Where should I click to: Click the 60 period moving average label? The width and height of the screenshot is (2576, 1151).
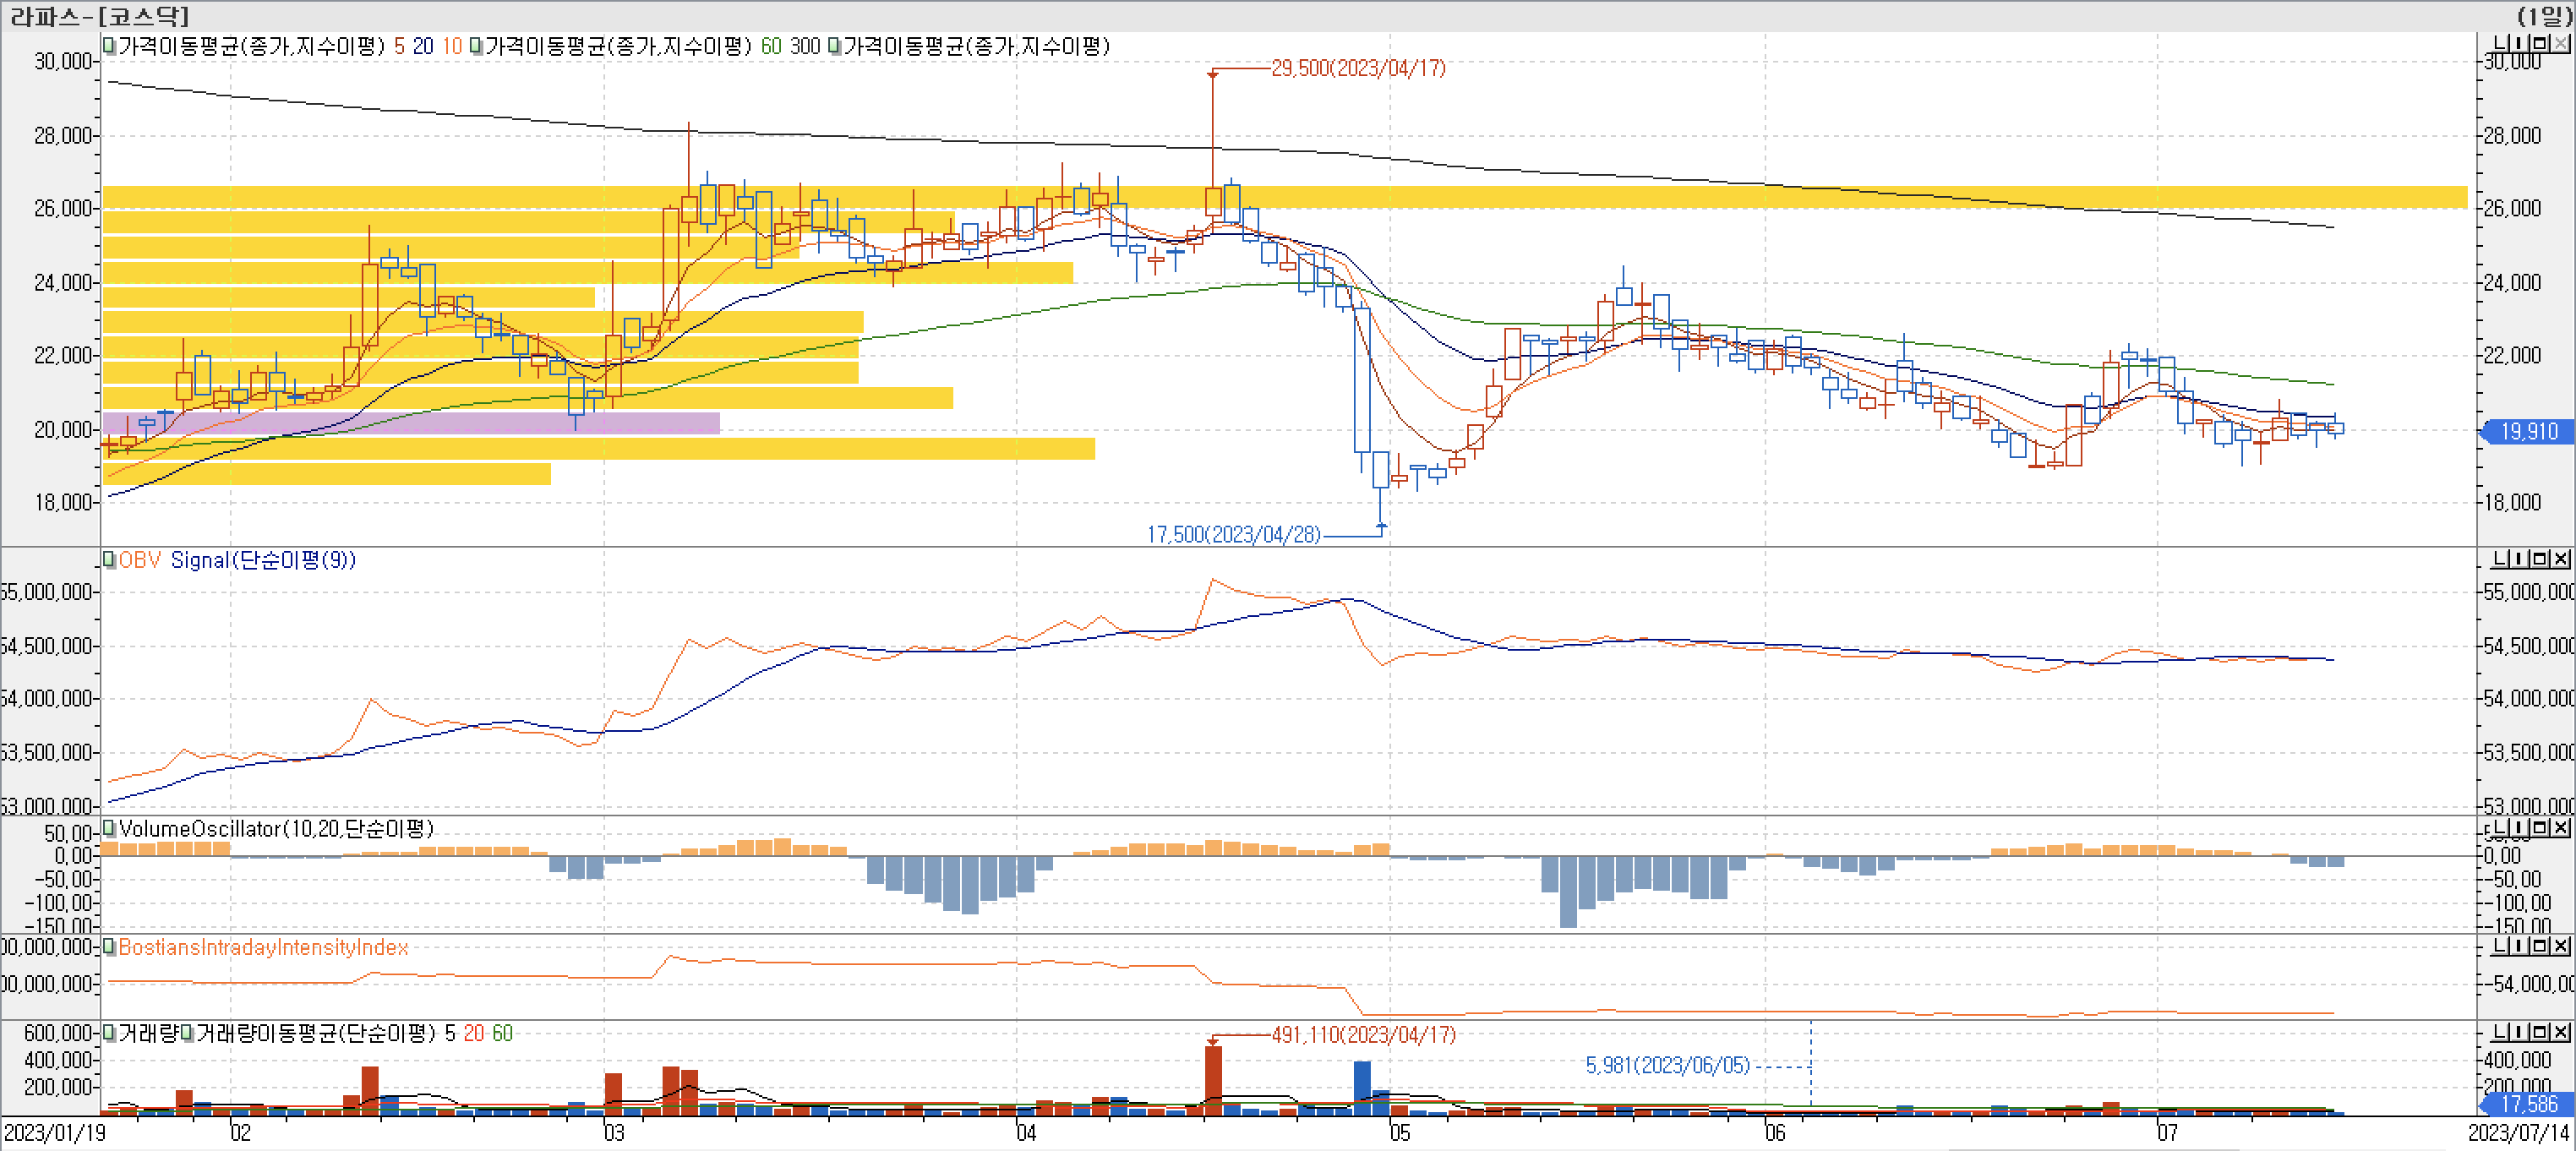[770, 46]
